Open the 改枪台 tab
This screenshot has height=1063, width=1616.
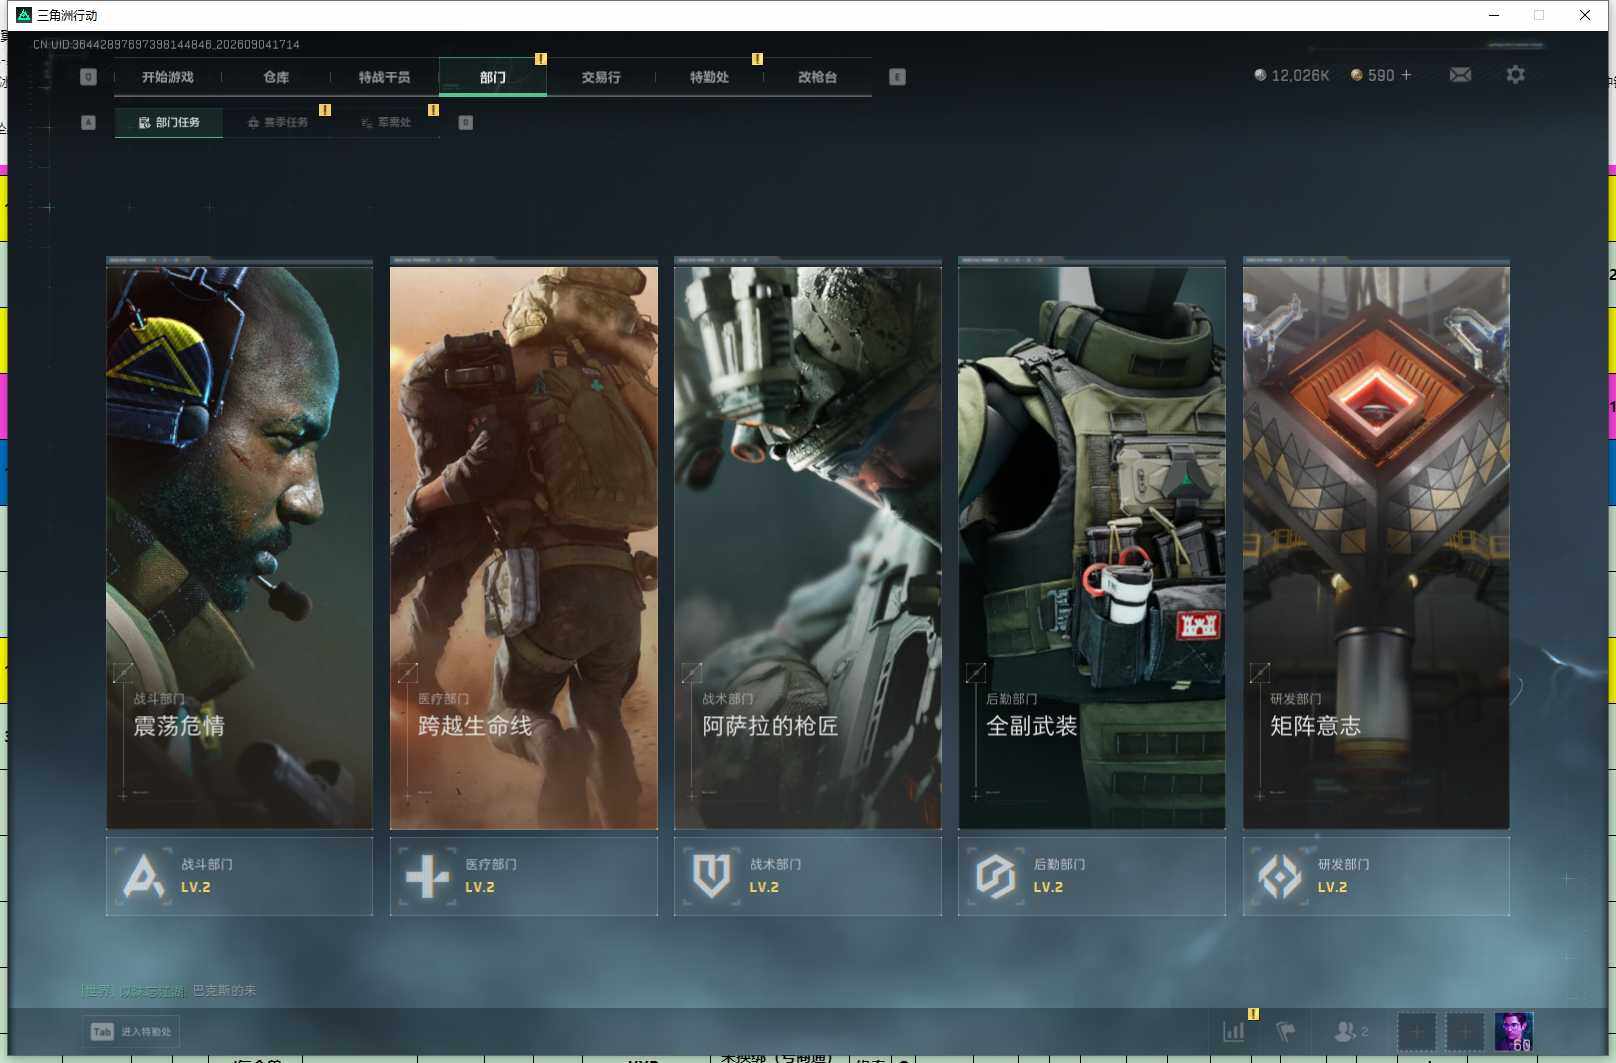(817, 77)
